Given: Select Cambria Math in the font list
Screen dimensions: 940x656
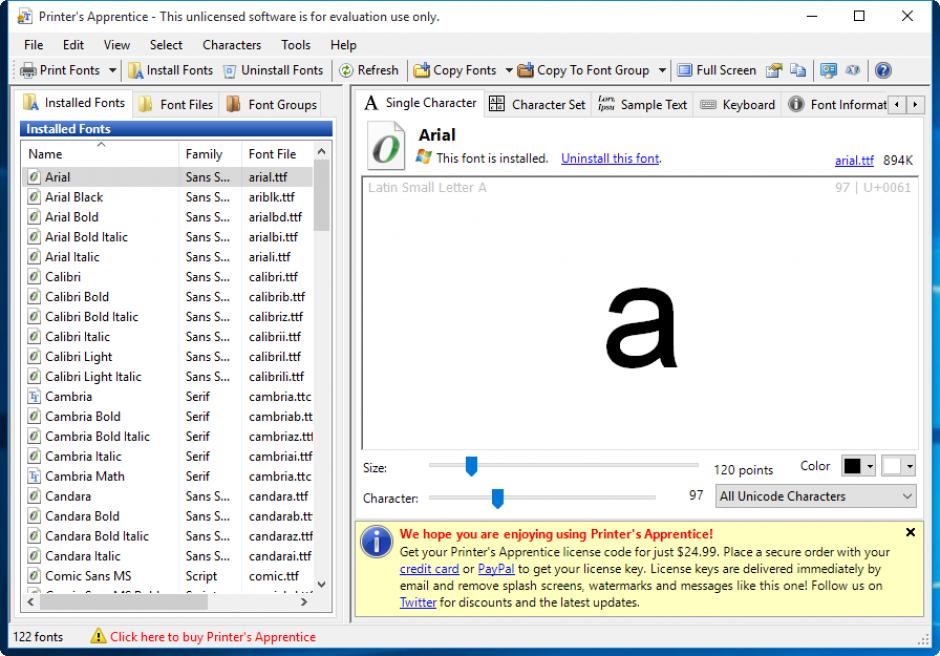Looking at the screenshot, I should click(x=85, y=476).
